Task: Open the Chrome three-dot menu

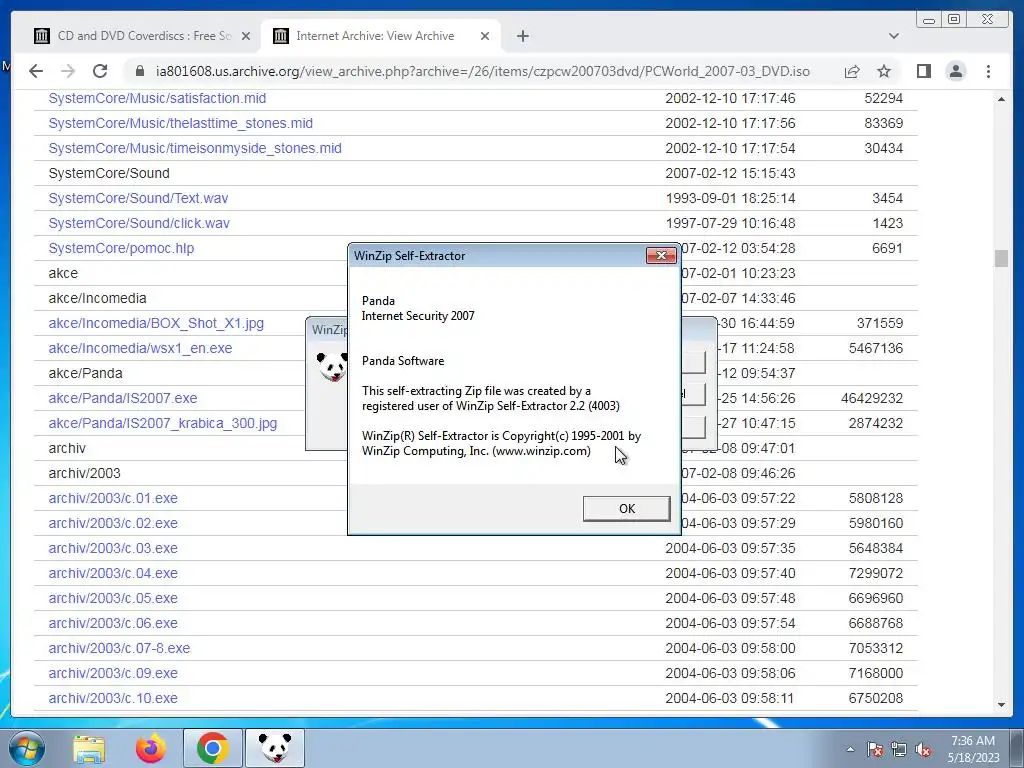Action: (988, 71)
